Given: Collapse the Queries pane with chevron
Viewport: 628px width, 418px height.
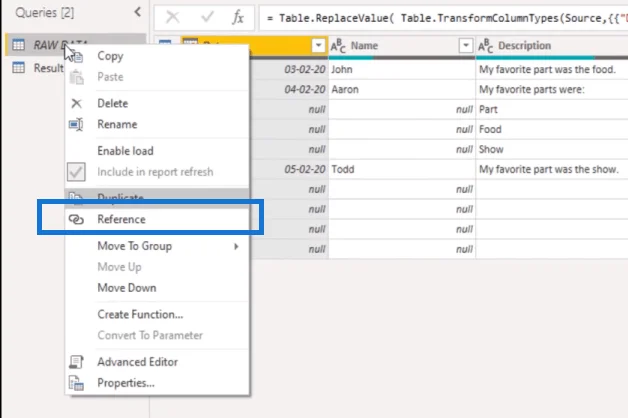Looking at the screenshot, I should point(138,12).
